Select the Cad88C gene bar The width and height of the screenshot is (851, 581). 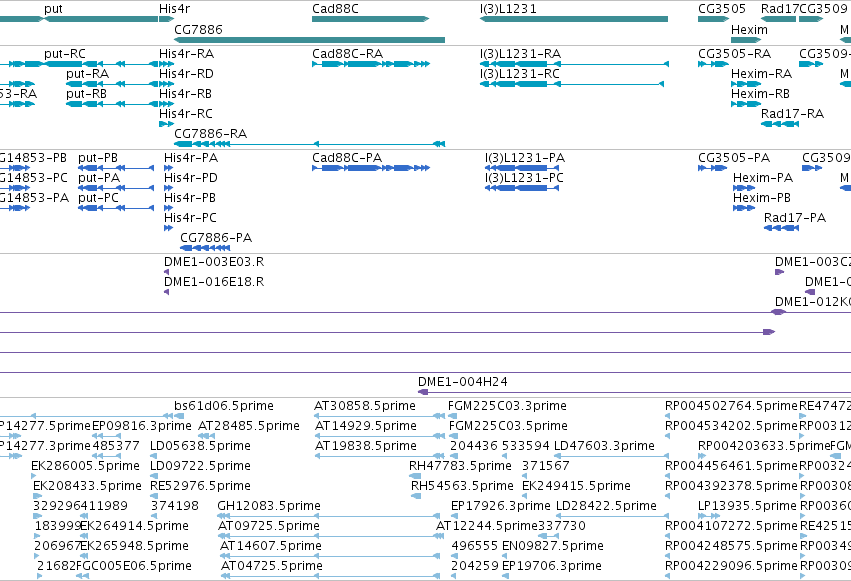(370, 19)
